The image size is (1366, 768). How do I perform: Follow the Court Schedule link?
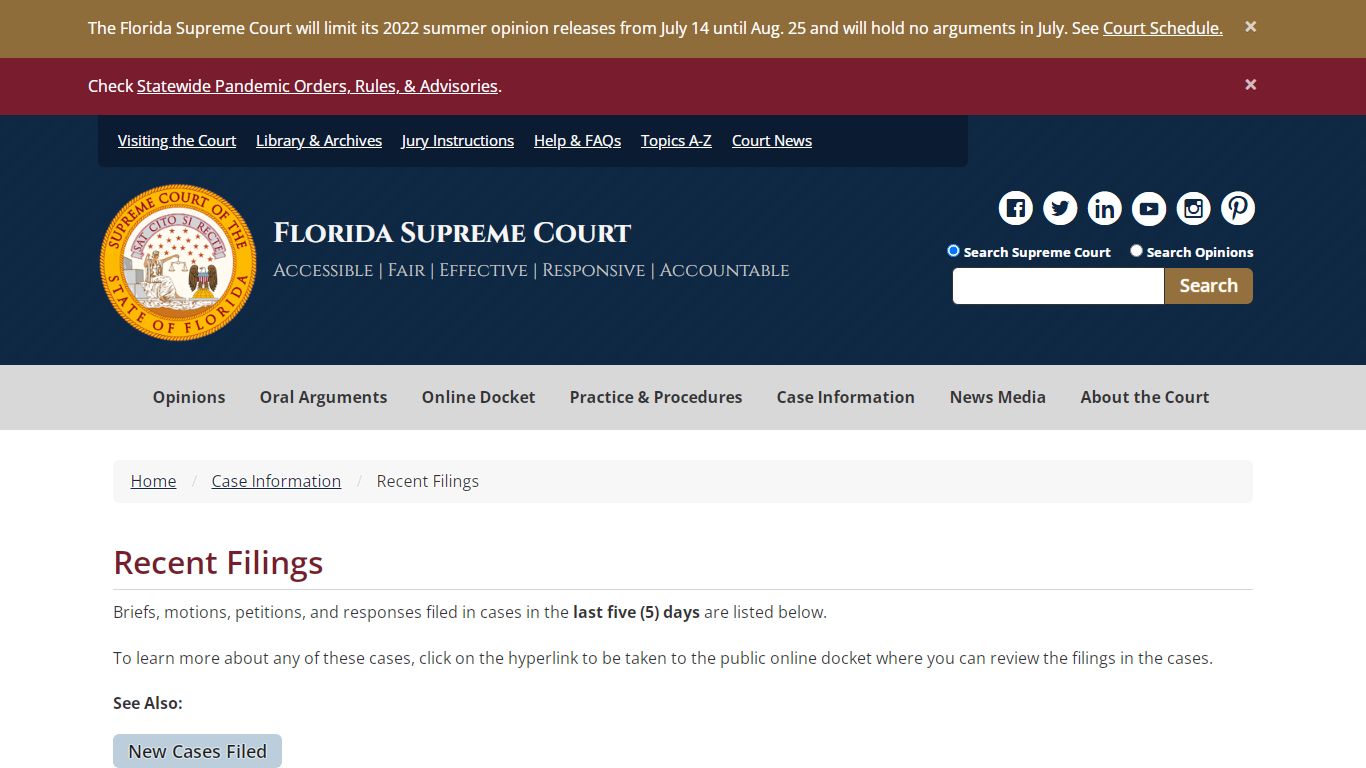[1163, 28]
